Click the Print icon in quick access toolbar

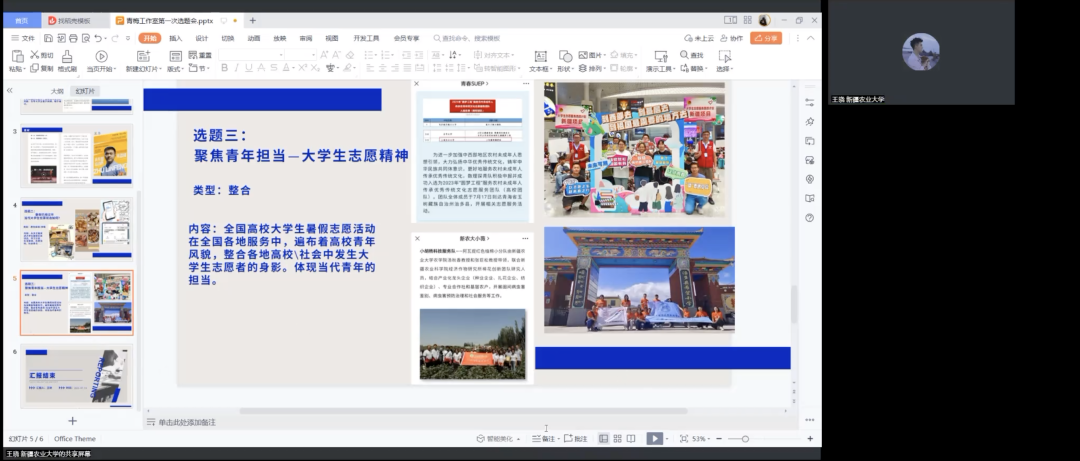coord(73,39)
